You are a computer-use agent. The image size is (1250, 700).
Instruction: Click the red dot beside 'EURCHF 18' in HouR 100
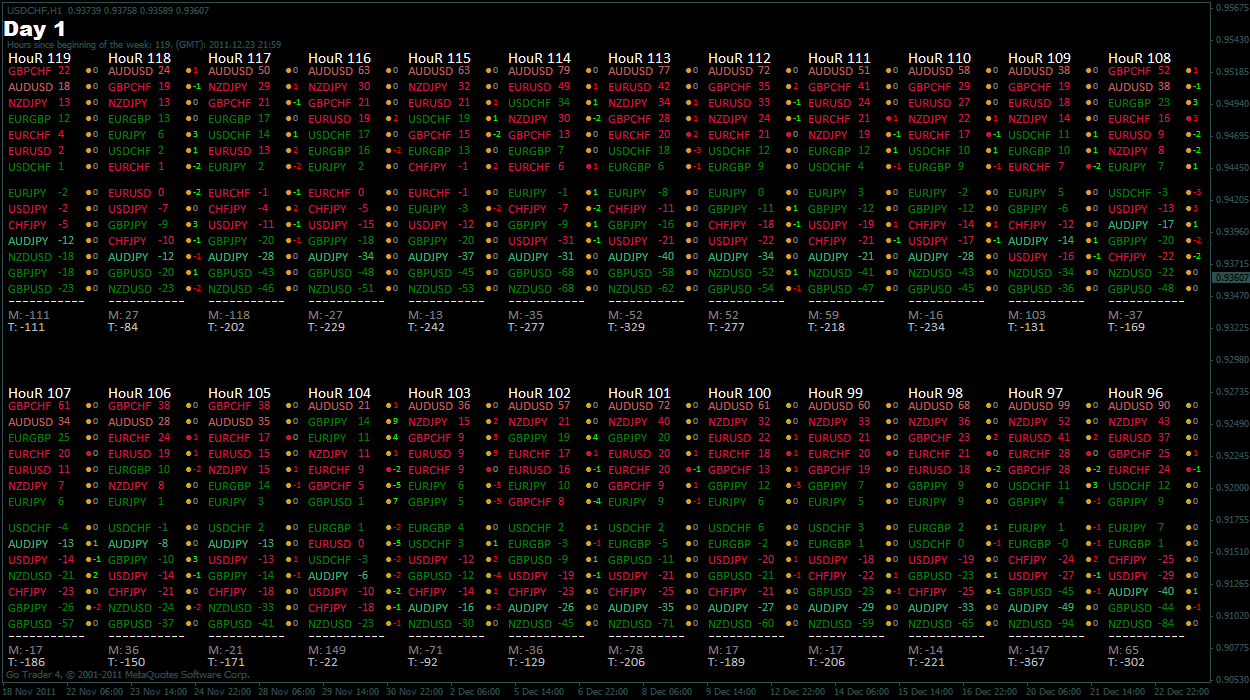(788, 454)
